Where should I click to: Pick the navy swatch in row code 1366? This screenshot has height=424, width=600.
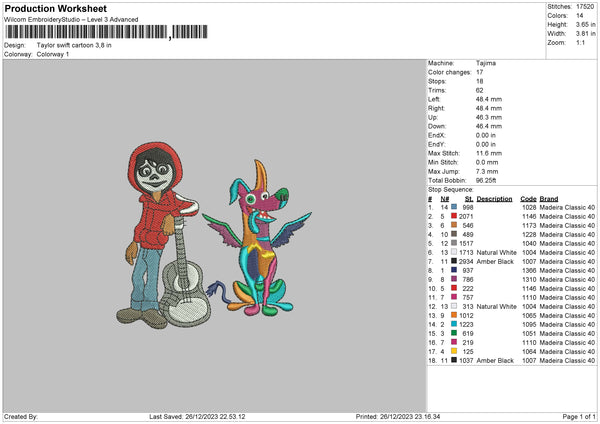pos(454,270)
